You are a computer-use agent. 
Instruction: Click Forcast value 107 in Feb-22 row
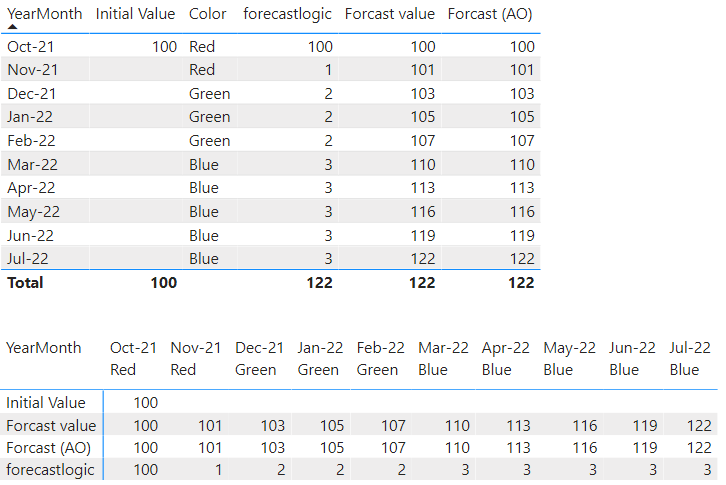point(423,141)
